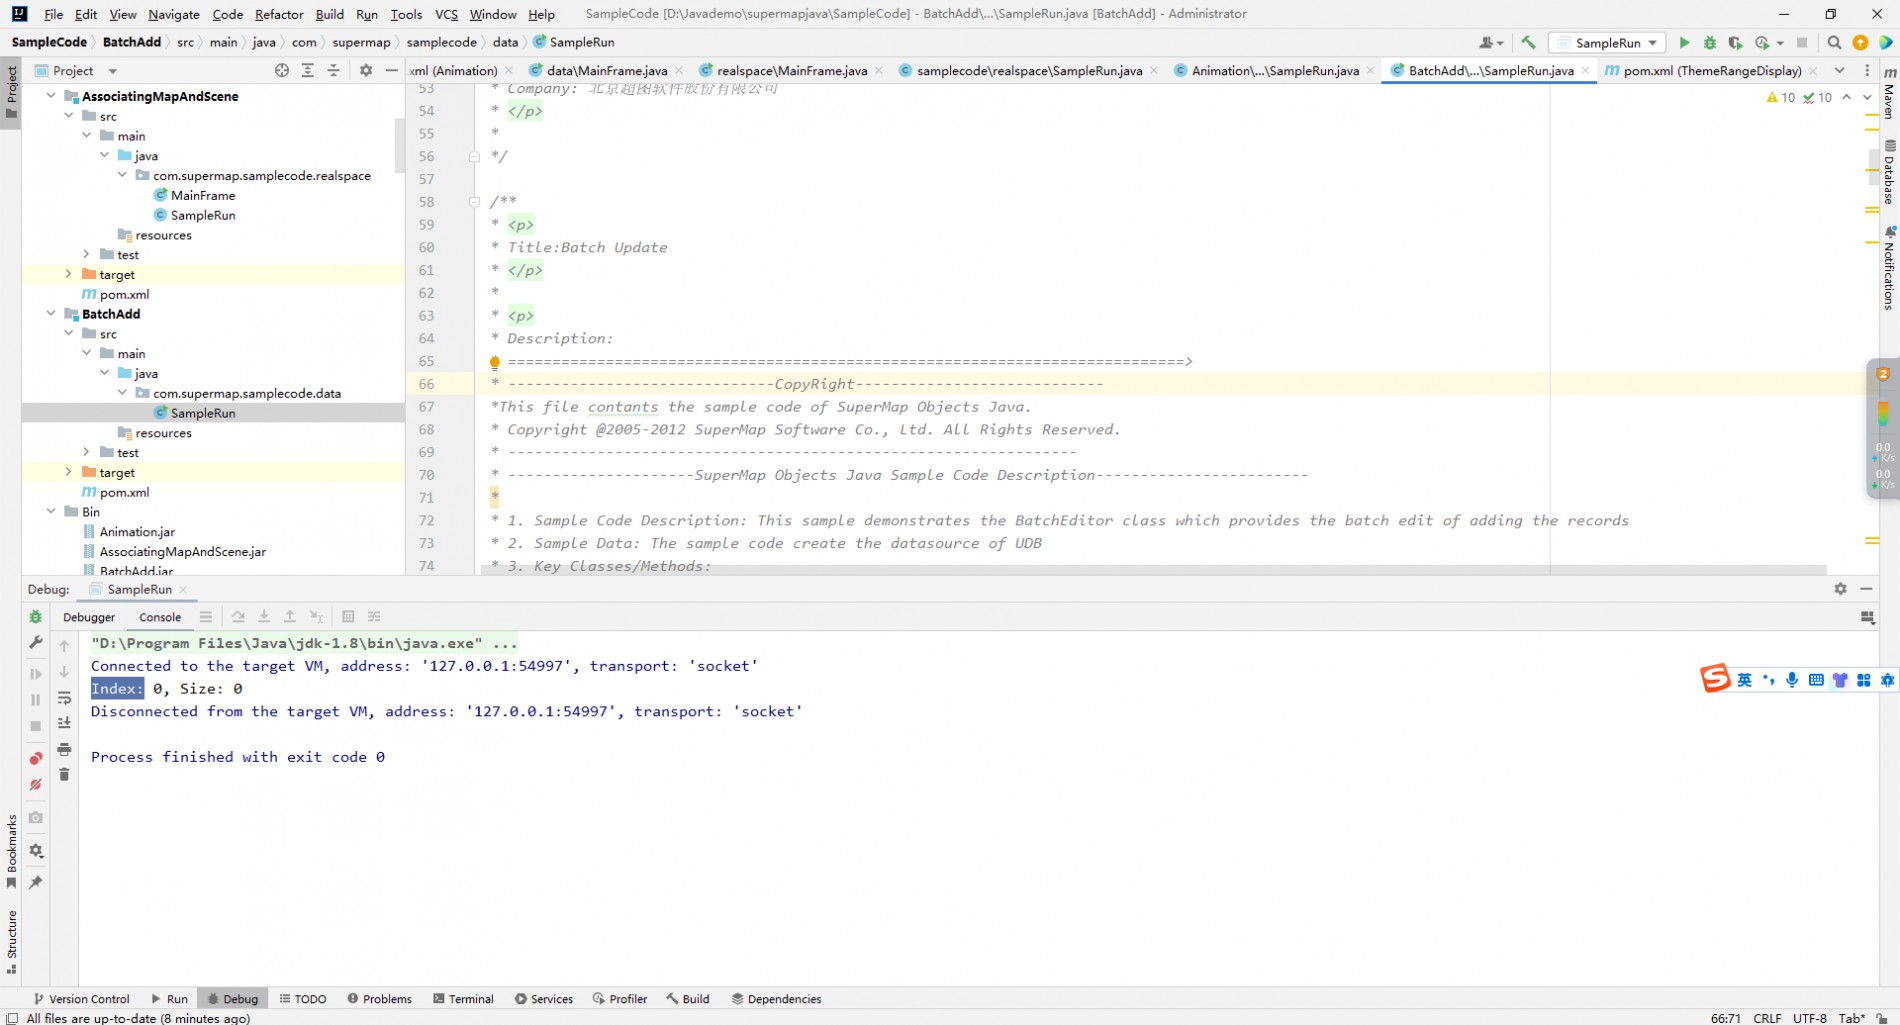Toggle the Structure tool window stripe

[11, 942]
